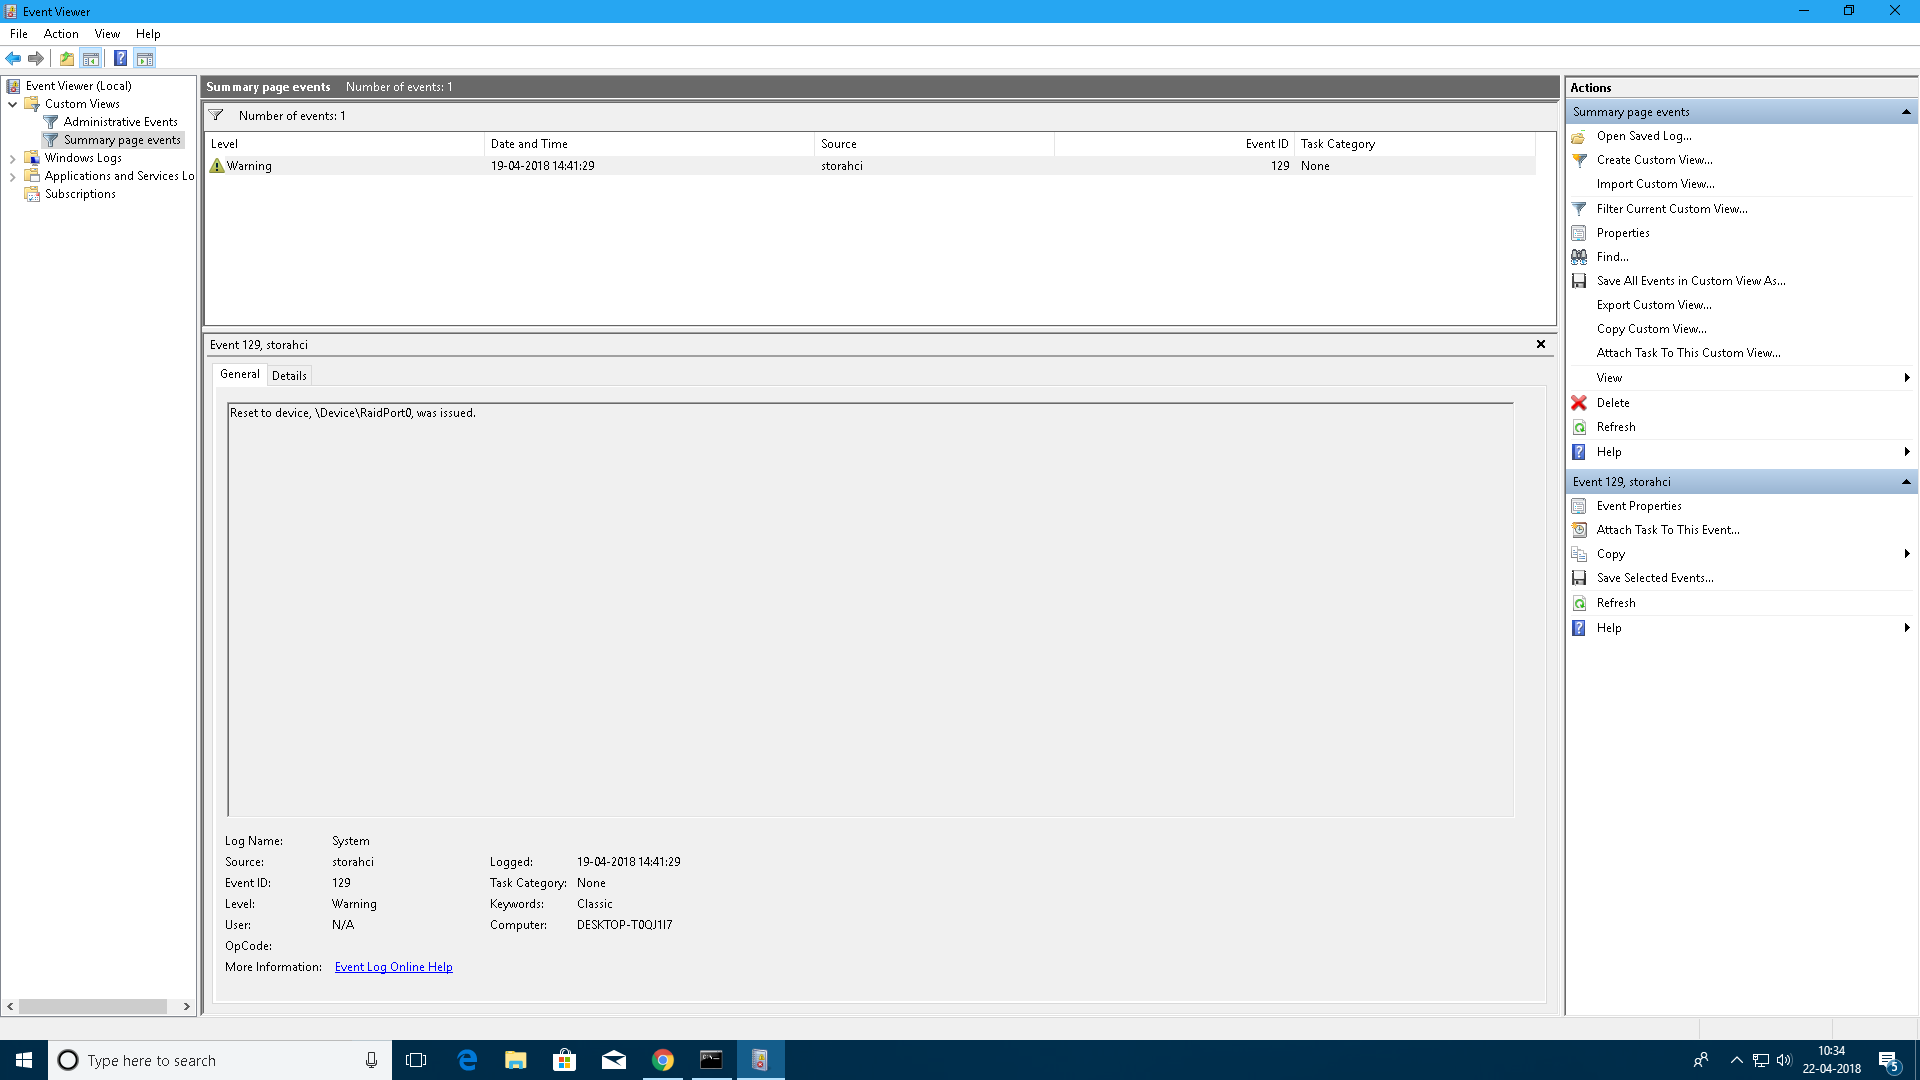The width and height of the screenshot is (1920, 1080).
Task: Click Attach Task To This Event icon
Action: coord(1579,530)
